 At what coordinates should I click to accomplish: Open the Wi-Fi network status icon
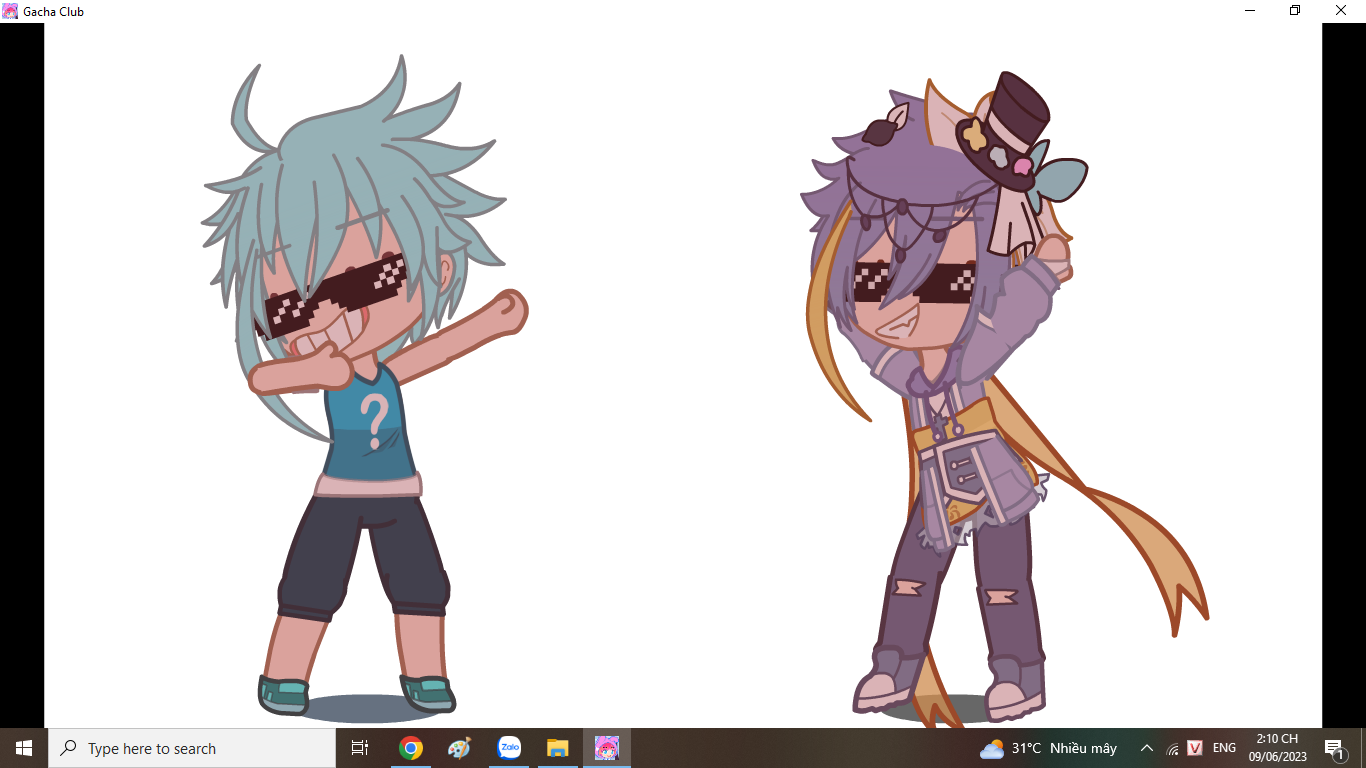click(x=1172, y=748)
